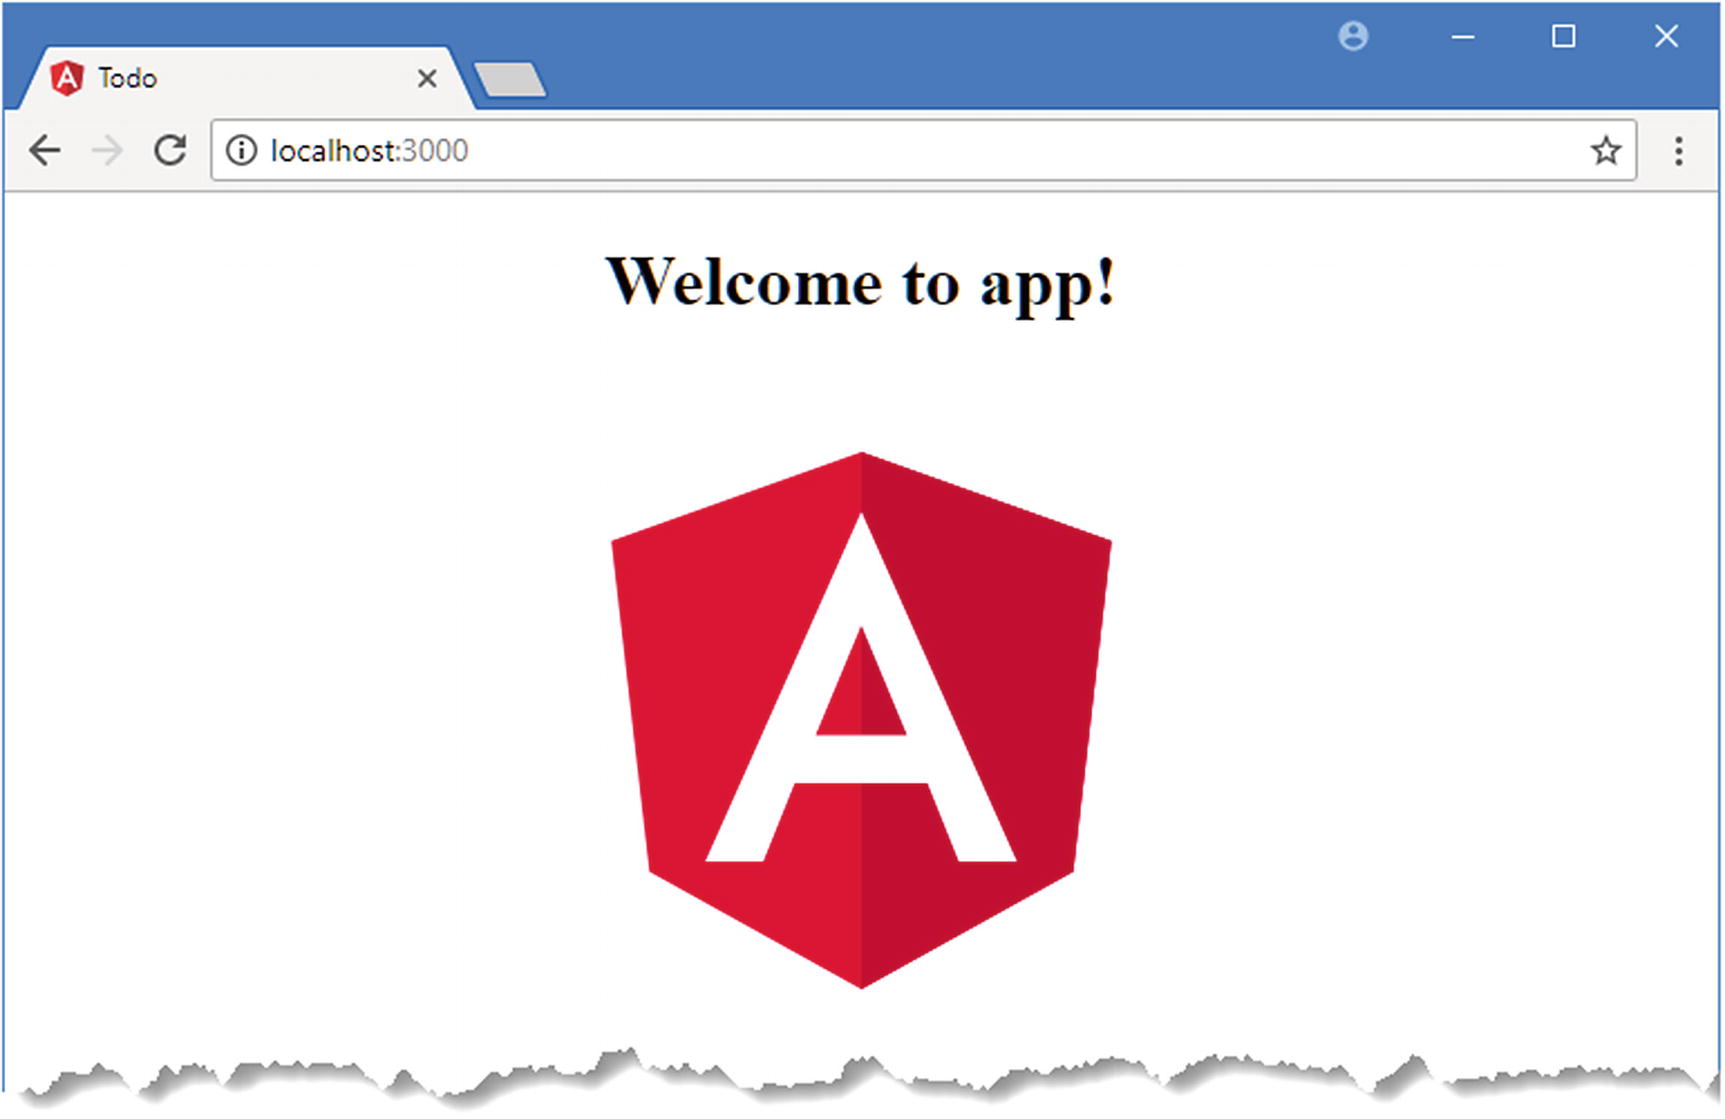Screen dimensions: 1725x1119
Task: Reload the localhost page
Action: pos(170,150)
